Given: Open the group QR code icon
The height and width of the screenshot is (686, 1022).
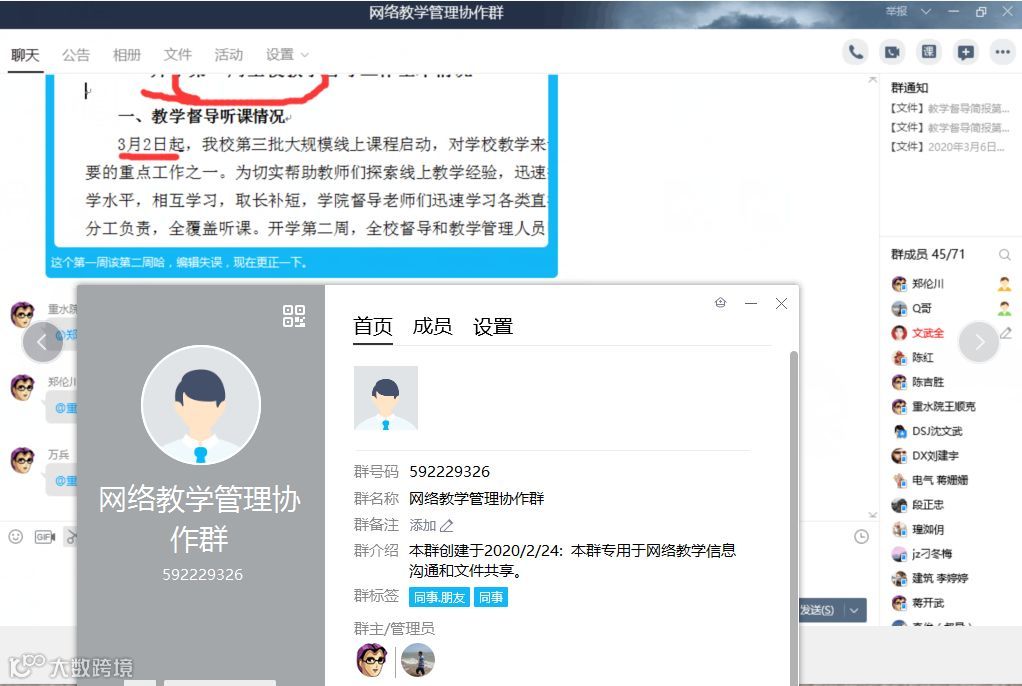Looking at the screenshot, I should 294,316.
